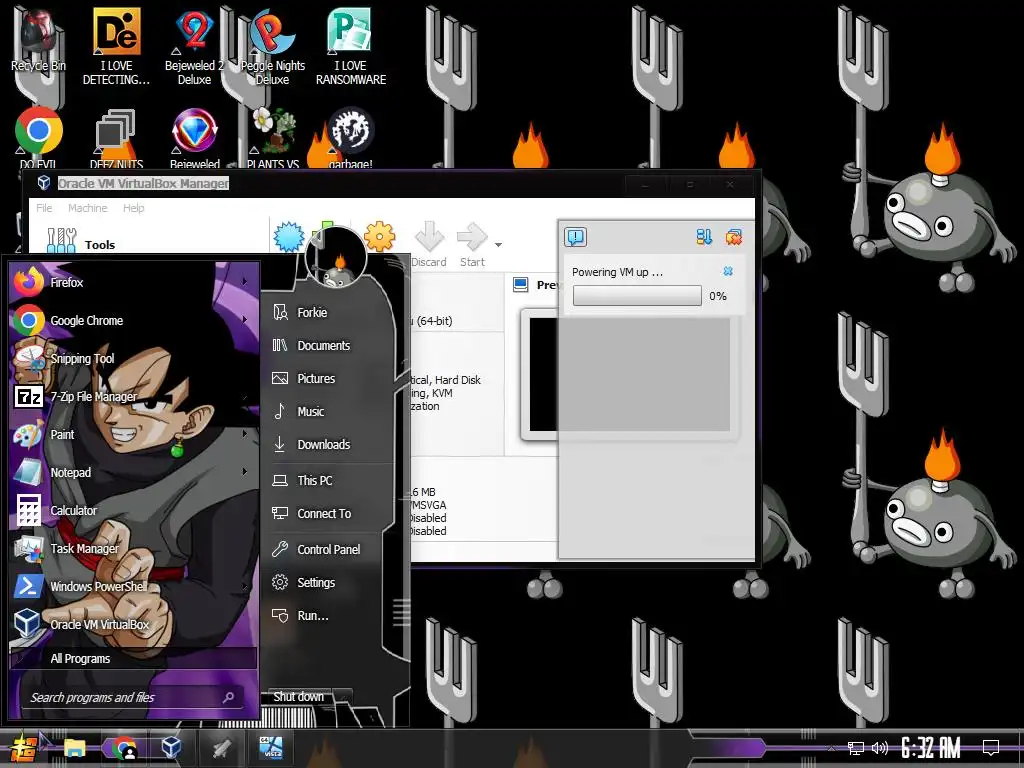Open the Machine menu in VirtualBox Manager
This screenshot has width=1024, height=768.
click(88, 208)
